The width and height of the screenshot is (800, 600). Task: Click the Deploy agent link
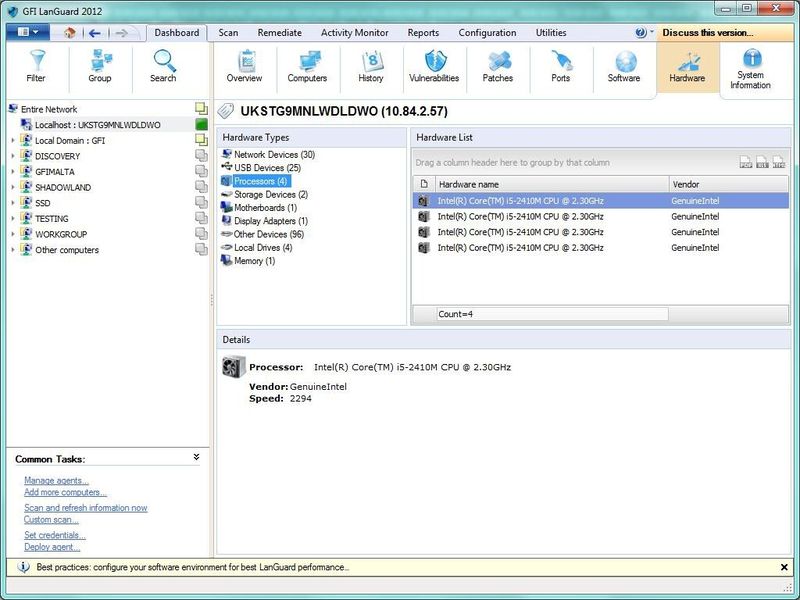(52, 547)
